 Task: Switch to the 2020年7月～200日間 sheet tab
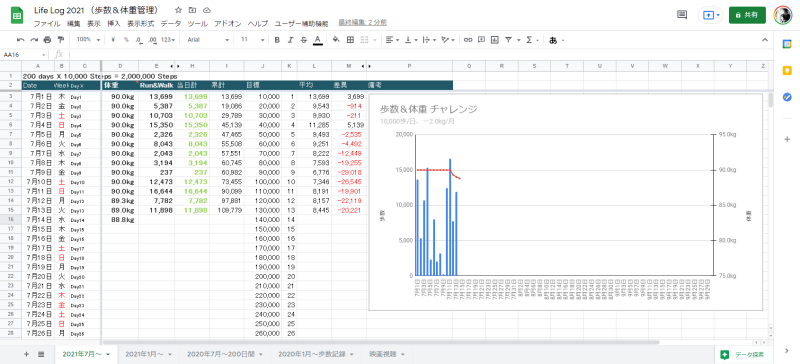click(x=224, y=354)
